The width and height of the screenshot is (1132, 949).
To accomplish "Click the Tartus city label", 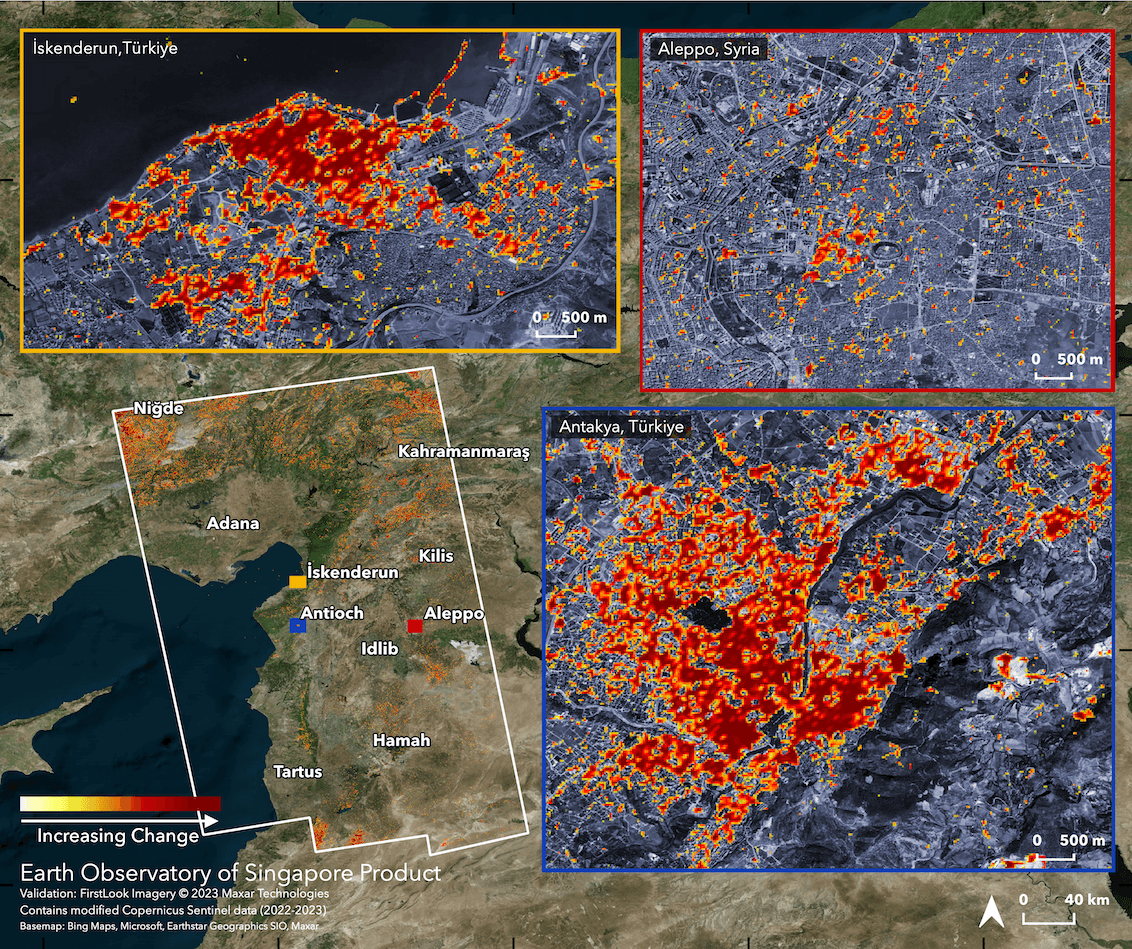I will coord(298,771).
